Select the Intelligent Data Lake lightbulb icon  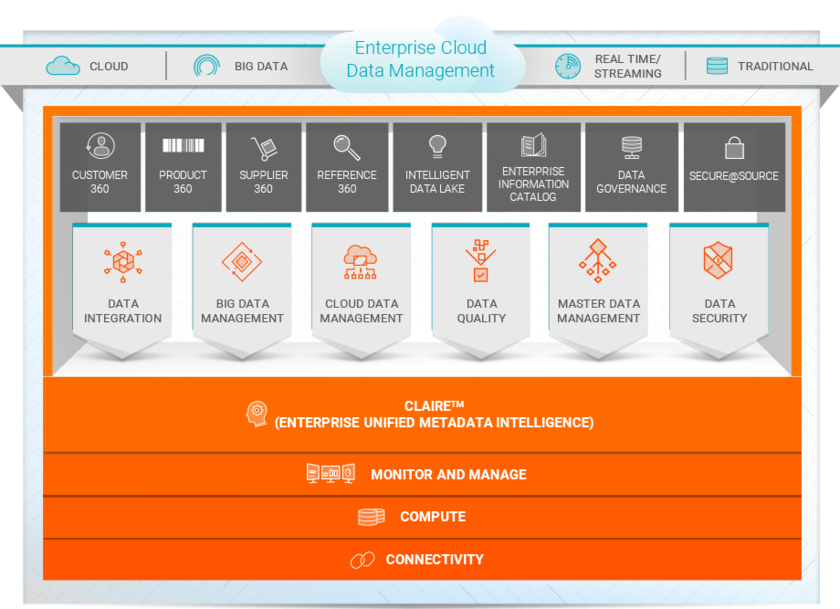coord(437,146)
